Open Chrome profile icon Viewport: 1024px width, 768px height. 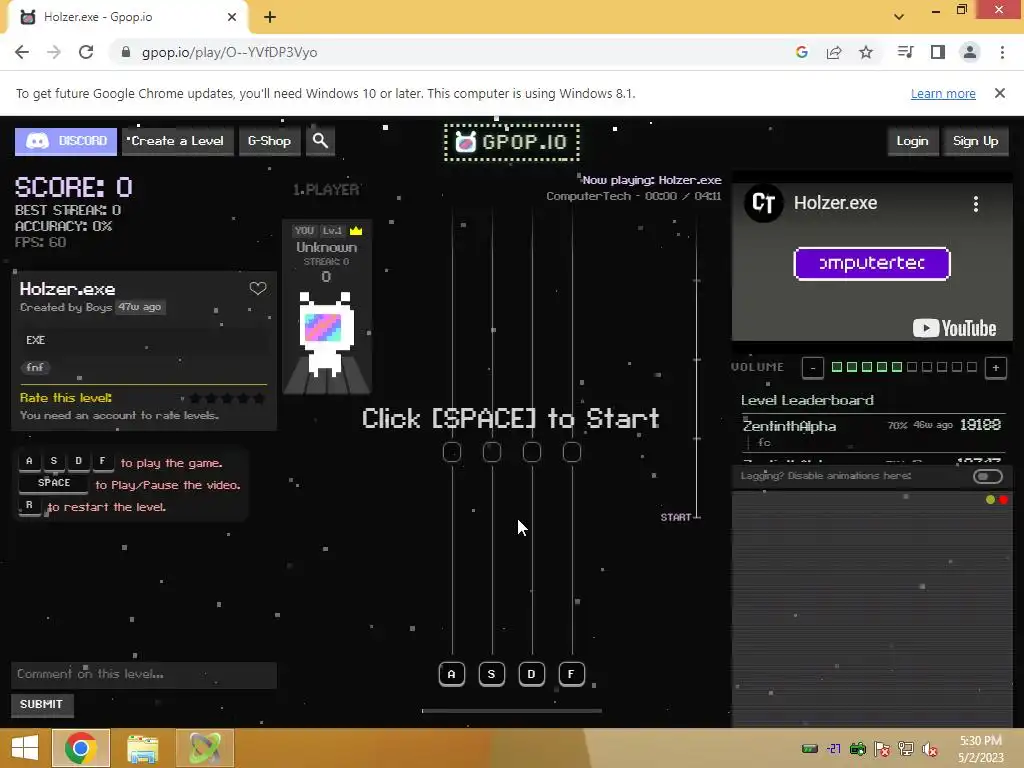[970, 52]
